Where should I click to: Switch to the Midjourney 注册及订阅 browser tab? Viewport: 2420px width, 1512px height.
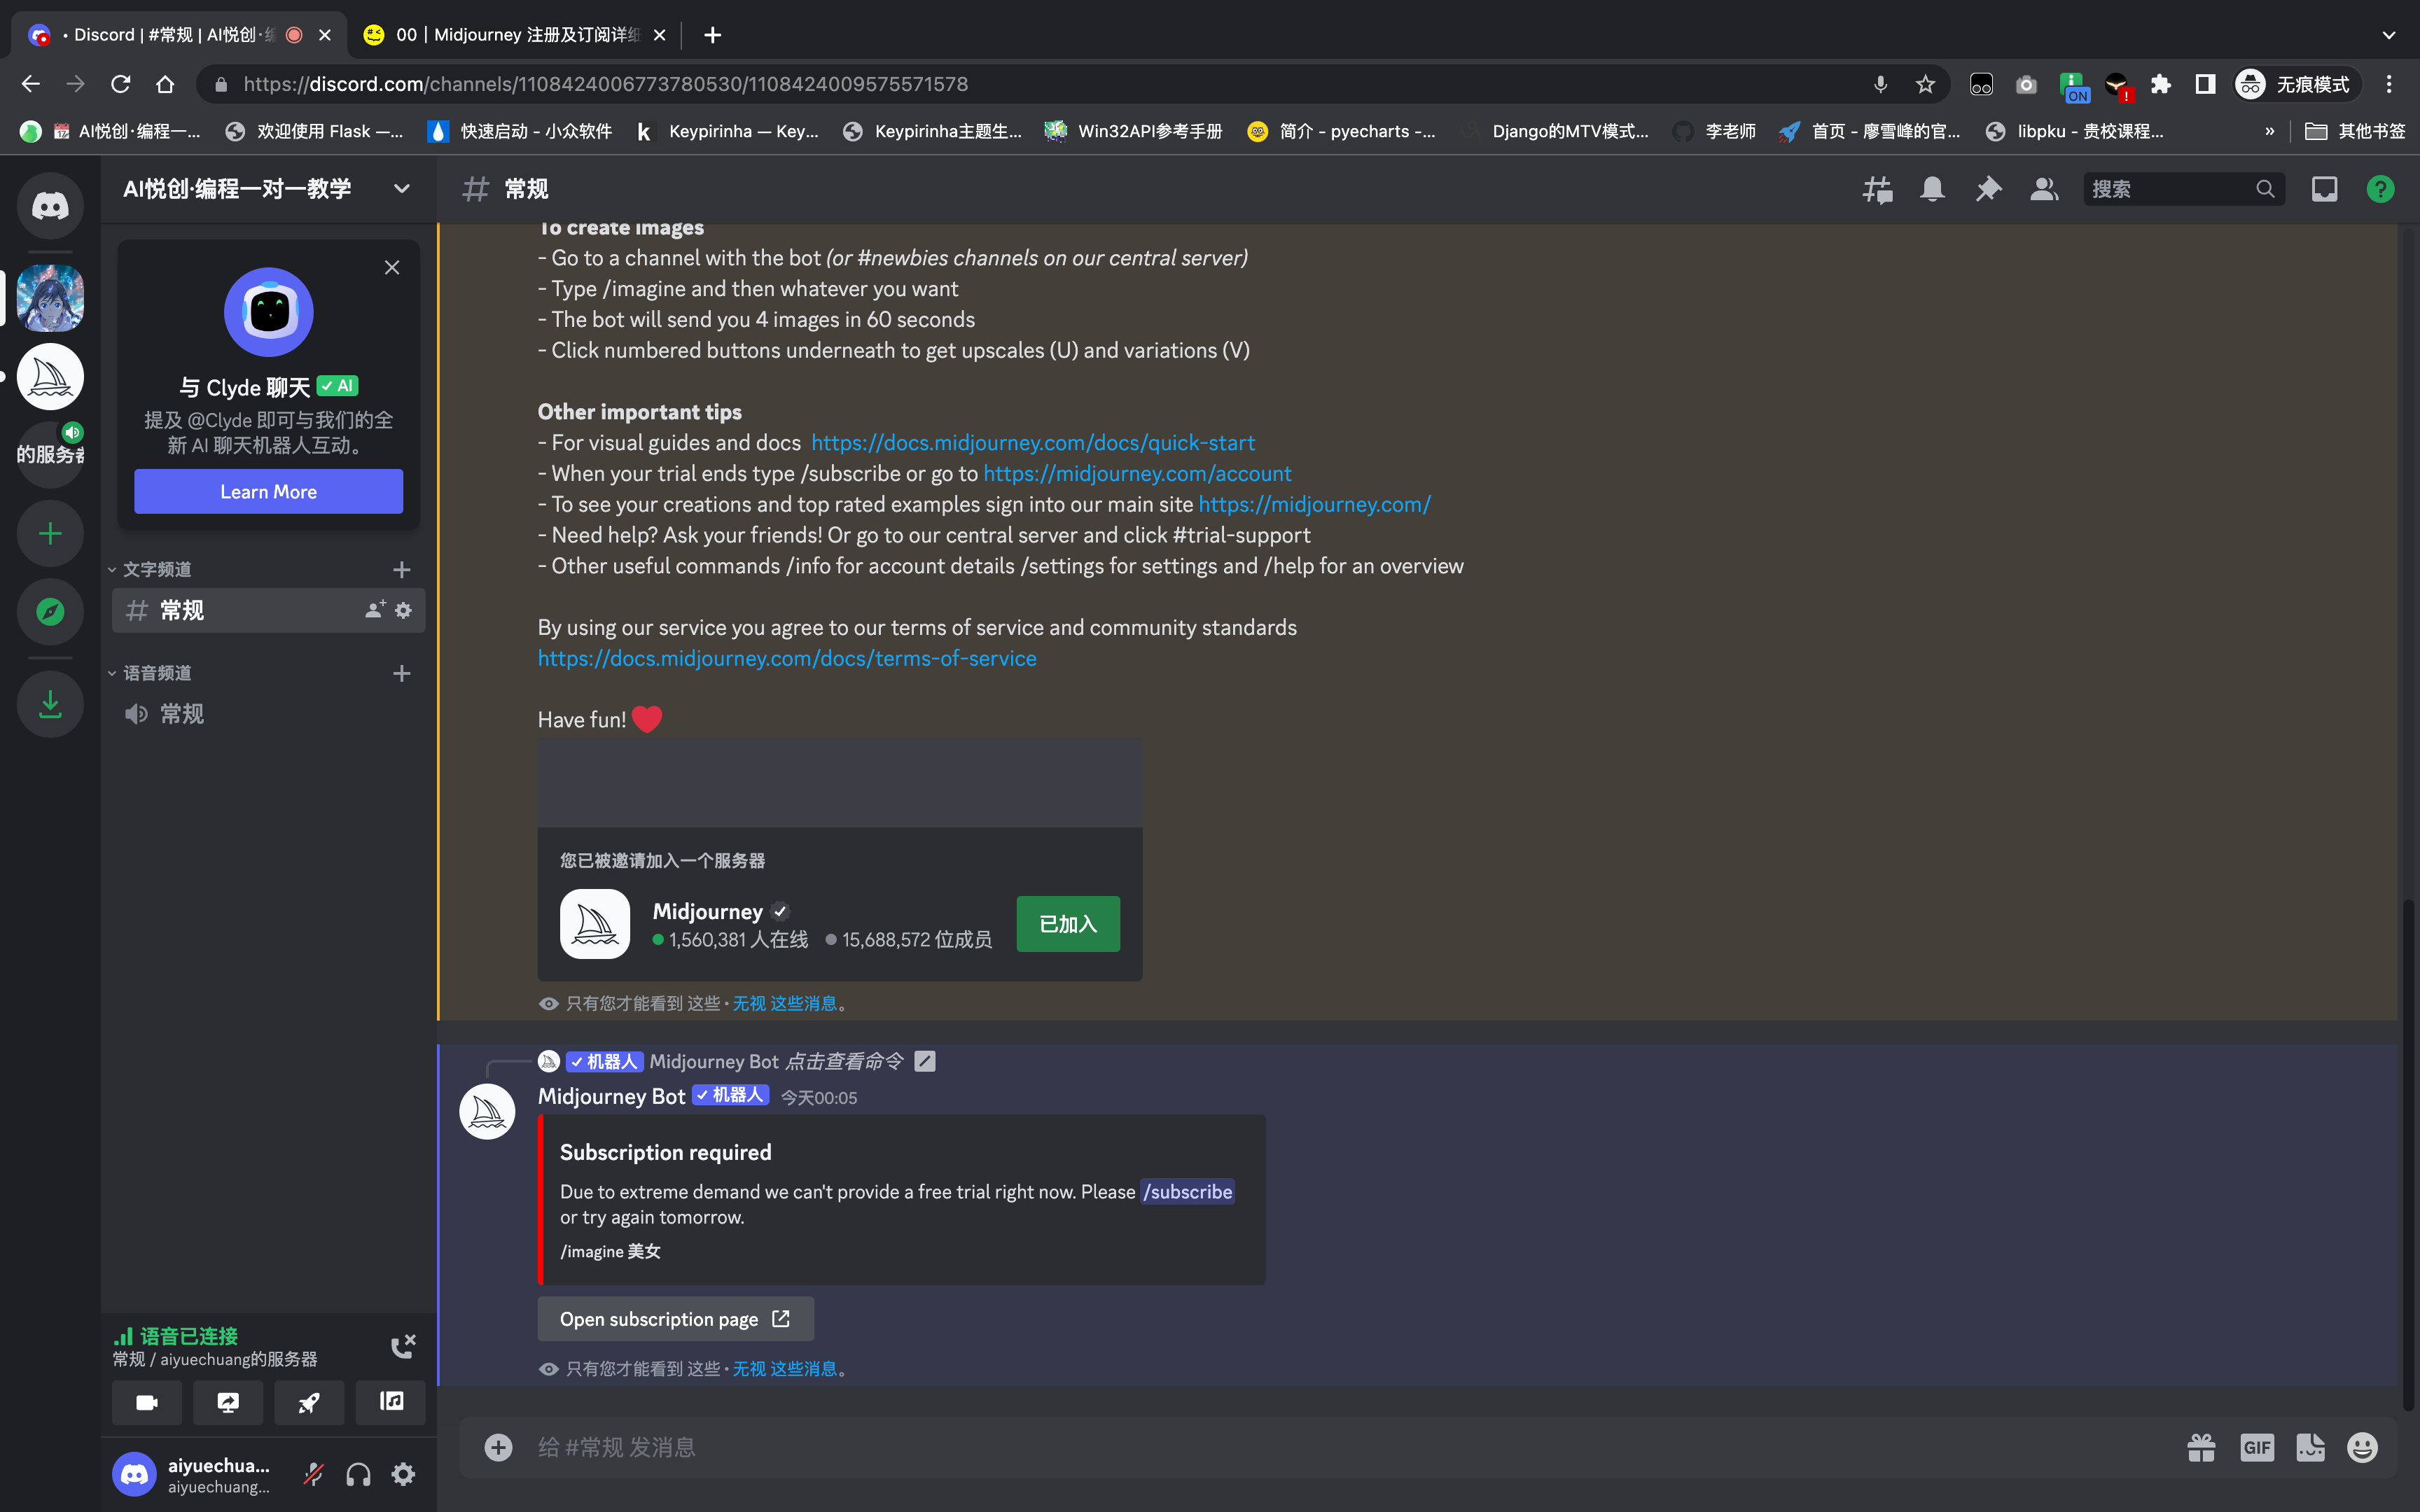click(514, 35)
